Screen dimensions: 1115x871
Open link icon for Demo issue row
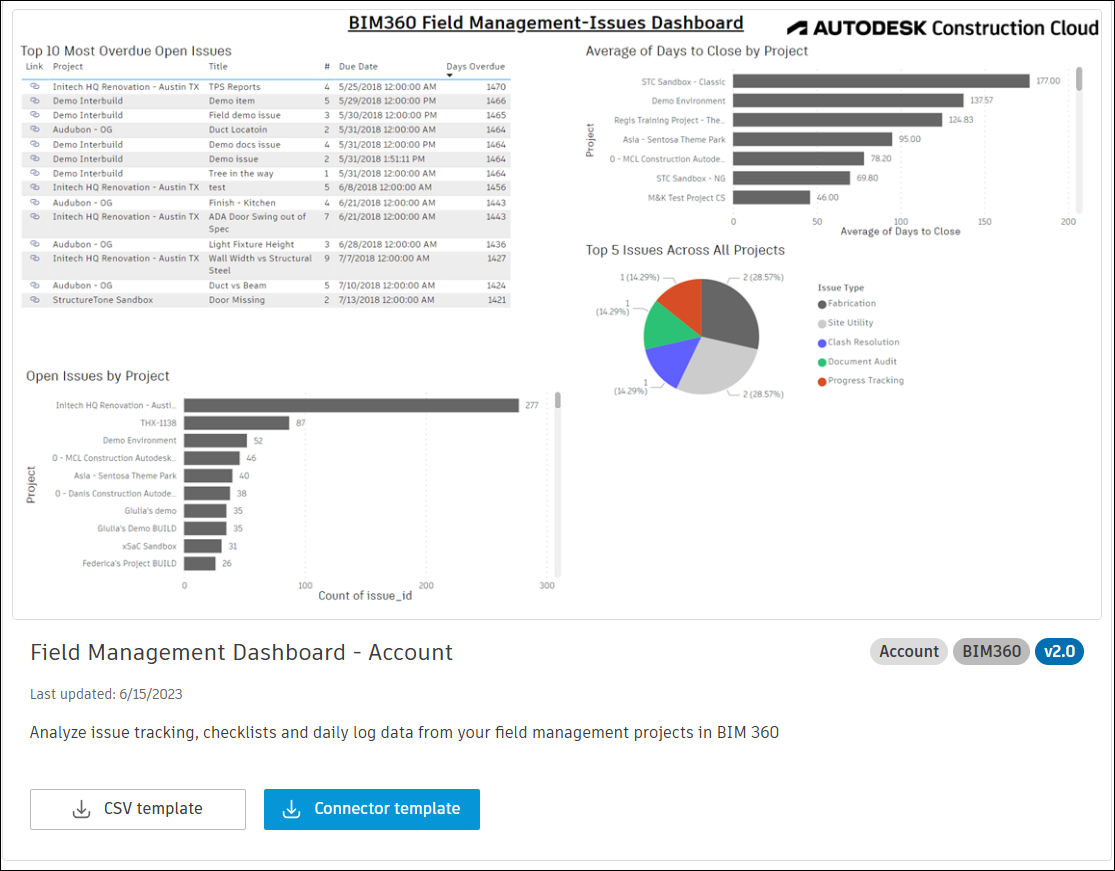tap(34, 159)
